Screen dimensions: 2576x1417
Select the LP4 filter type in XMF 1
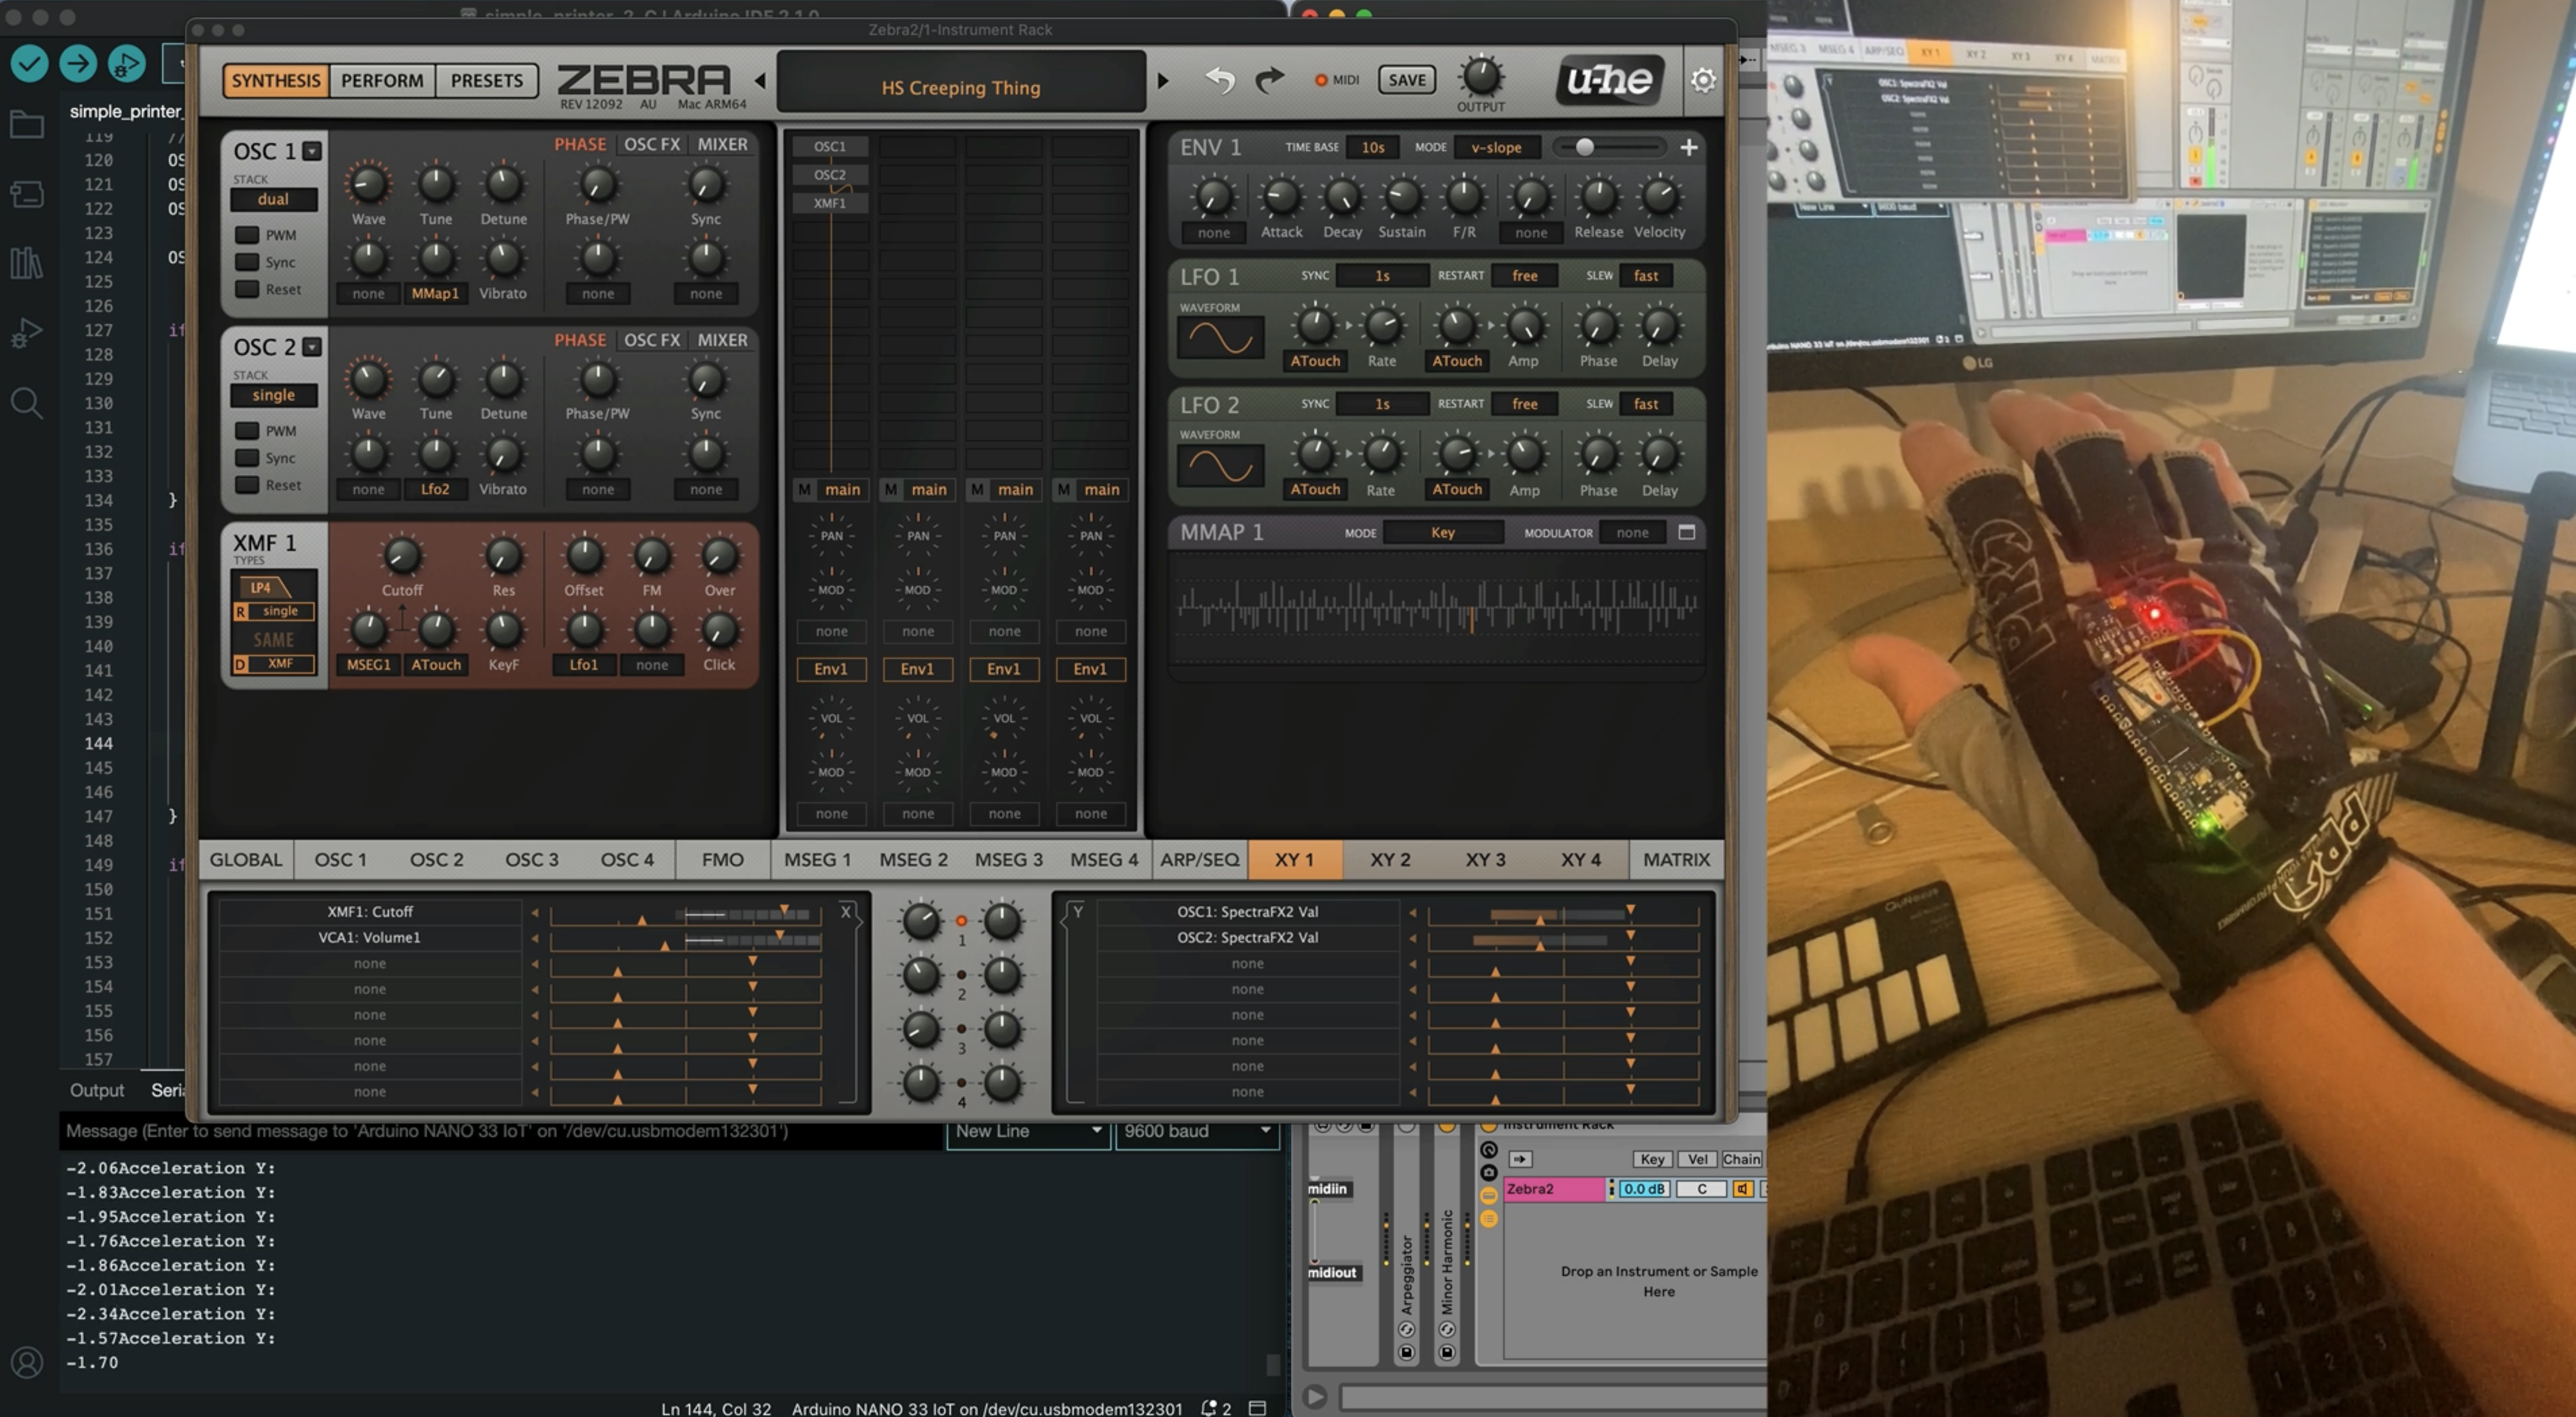tap(265, 587)
